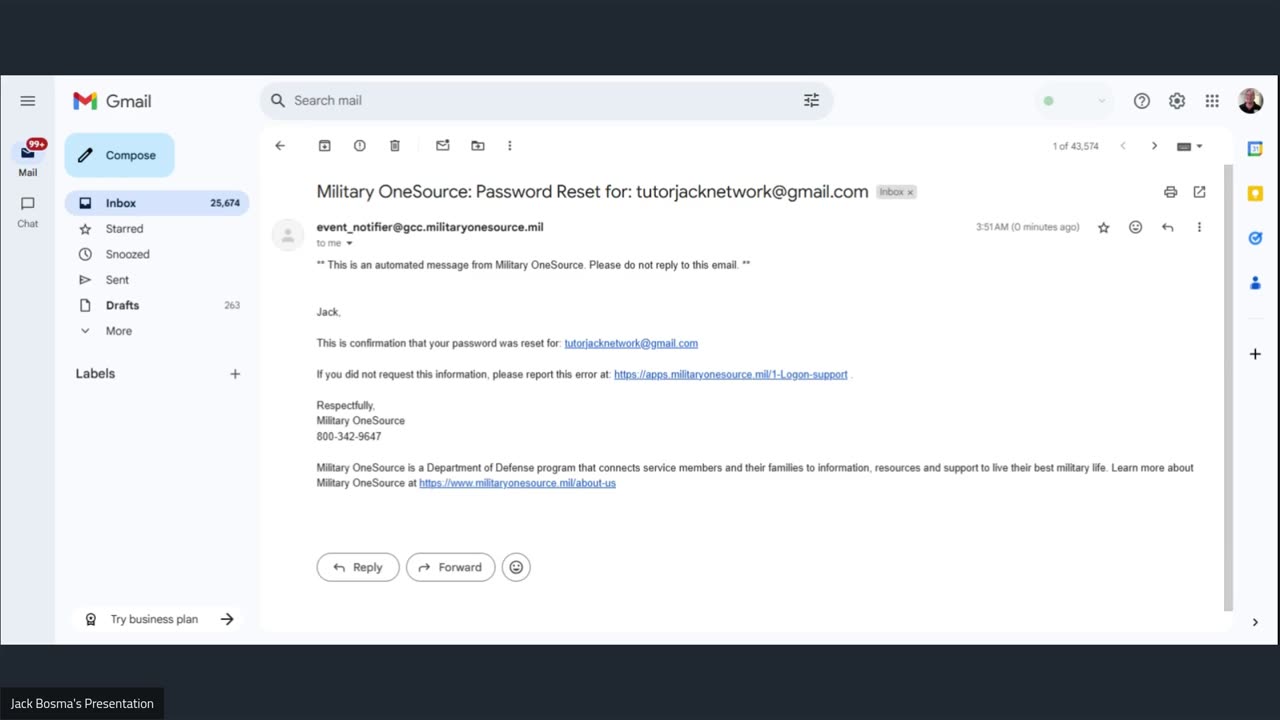1280x720 pixels.
Task: Add a reaction with the emoji icon in header
Action: [1135, 227]
